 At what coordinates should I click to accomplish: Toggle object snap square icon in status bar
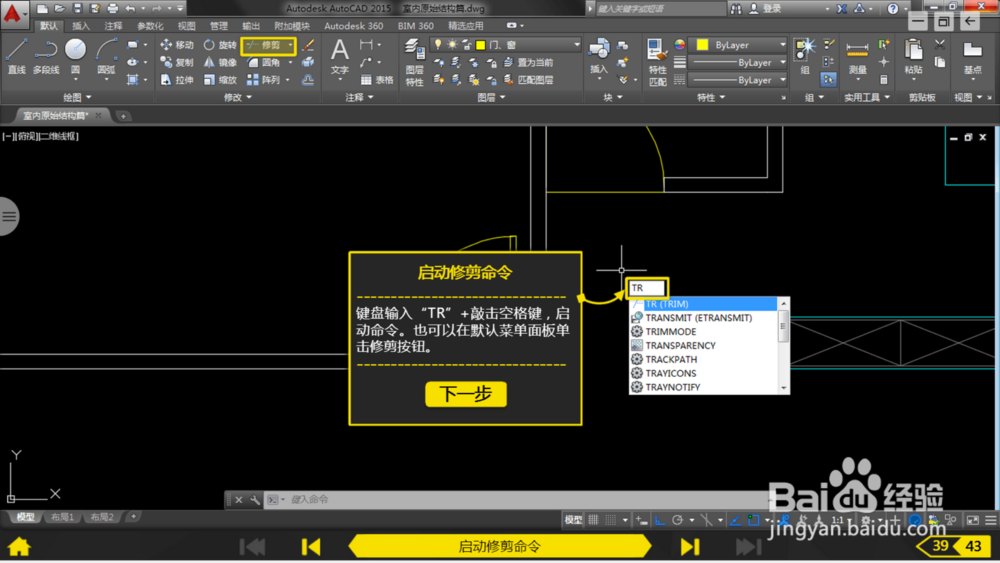click(x=753, y=520)
